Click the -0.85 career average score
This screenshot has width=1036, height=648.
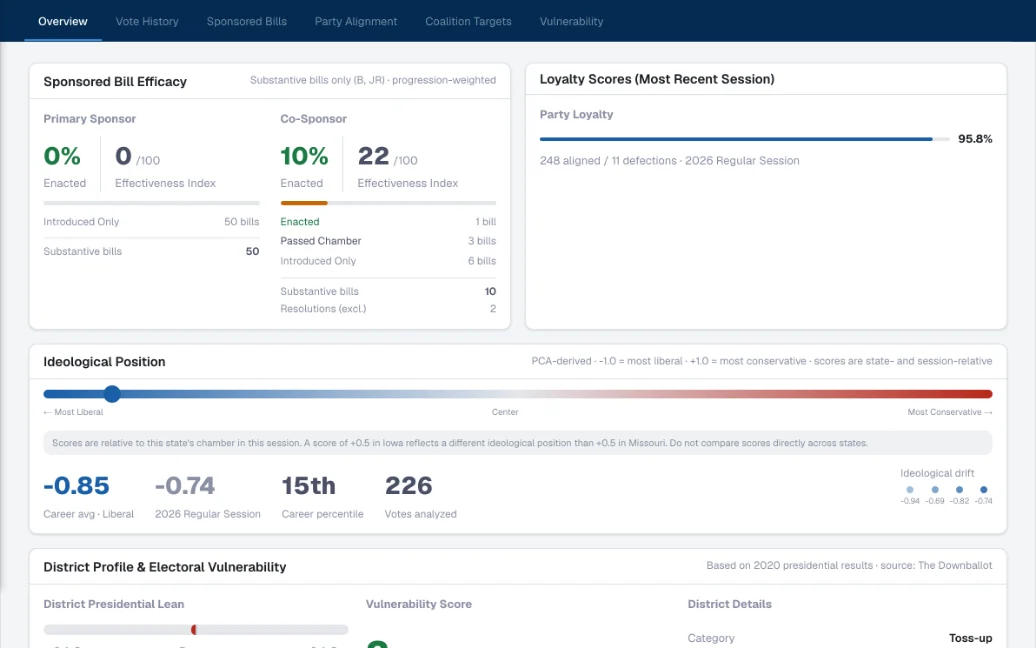77,486
